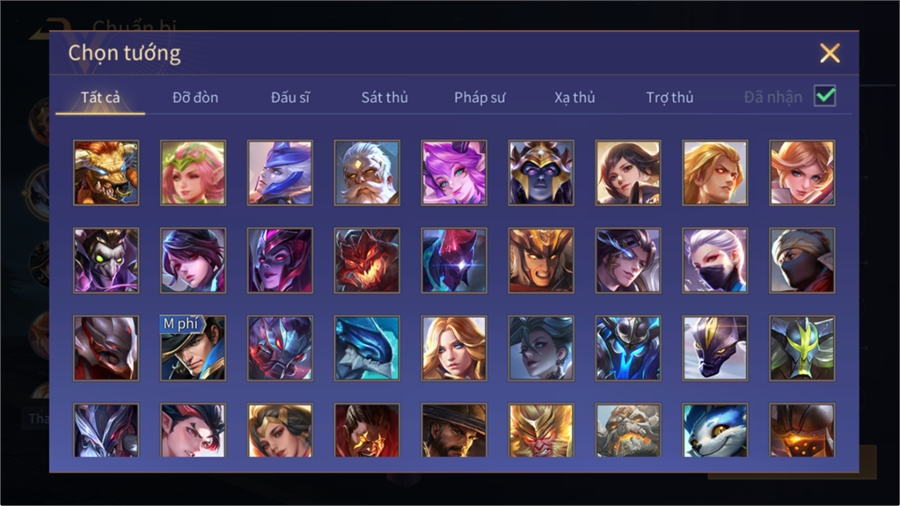Screen dimensions: 900x506
Task: Select the orange beast hero portrait
Action: [x=106, y=173]
